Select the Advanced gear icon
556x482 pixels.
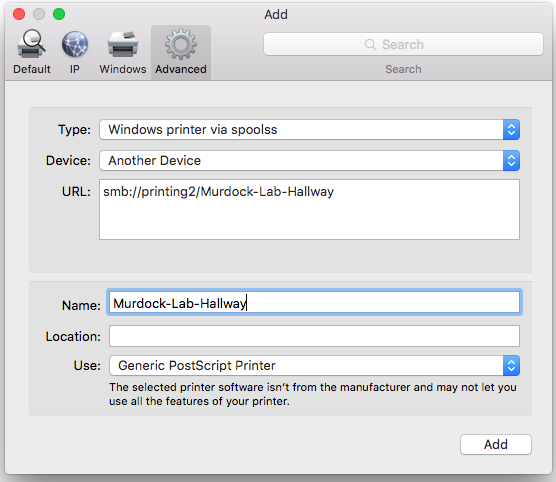coord(181,44)
